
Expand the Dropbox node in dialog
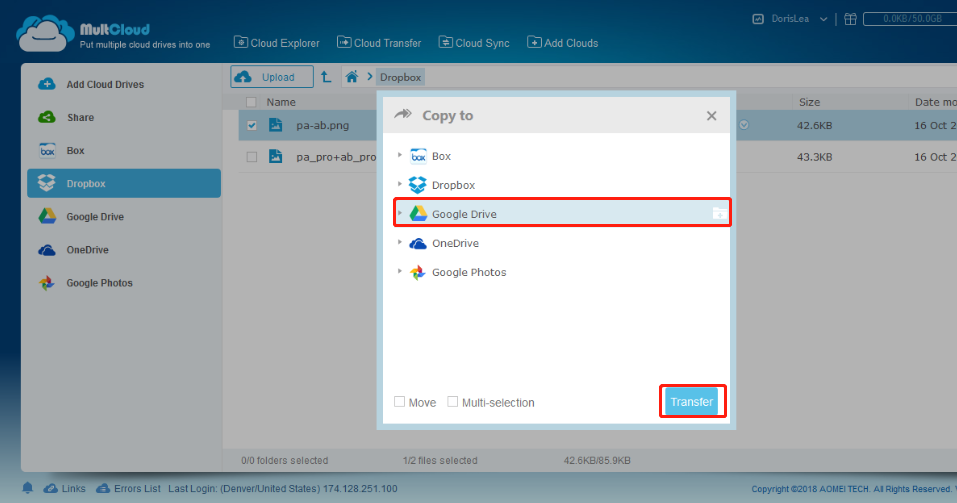(400, 184)
